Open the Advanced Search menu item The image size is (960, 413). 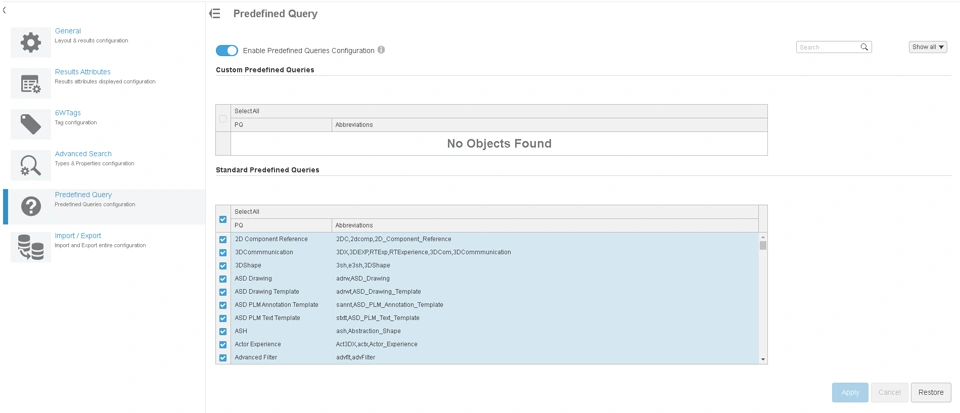(x=83, y=154)
